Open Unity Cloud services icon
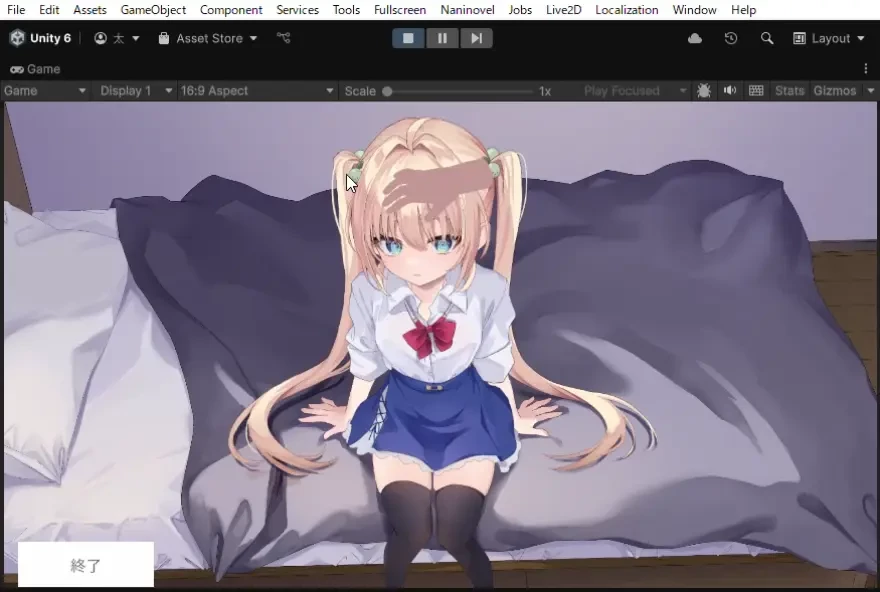The image size is (880, 592). (x=695, y=38)
